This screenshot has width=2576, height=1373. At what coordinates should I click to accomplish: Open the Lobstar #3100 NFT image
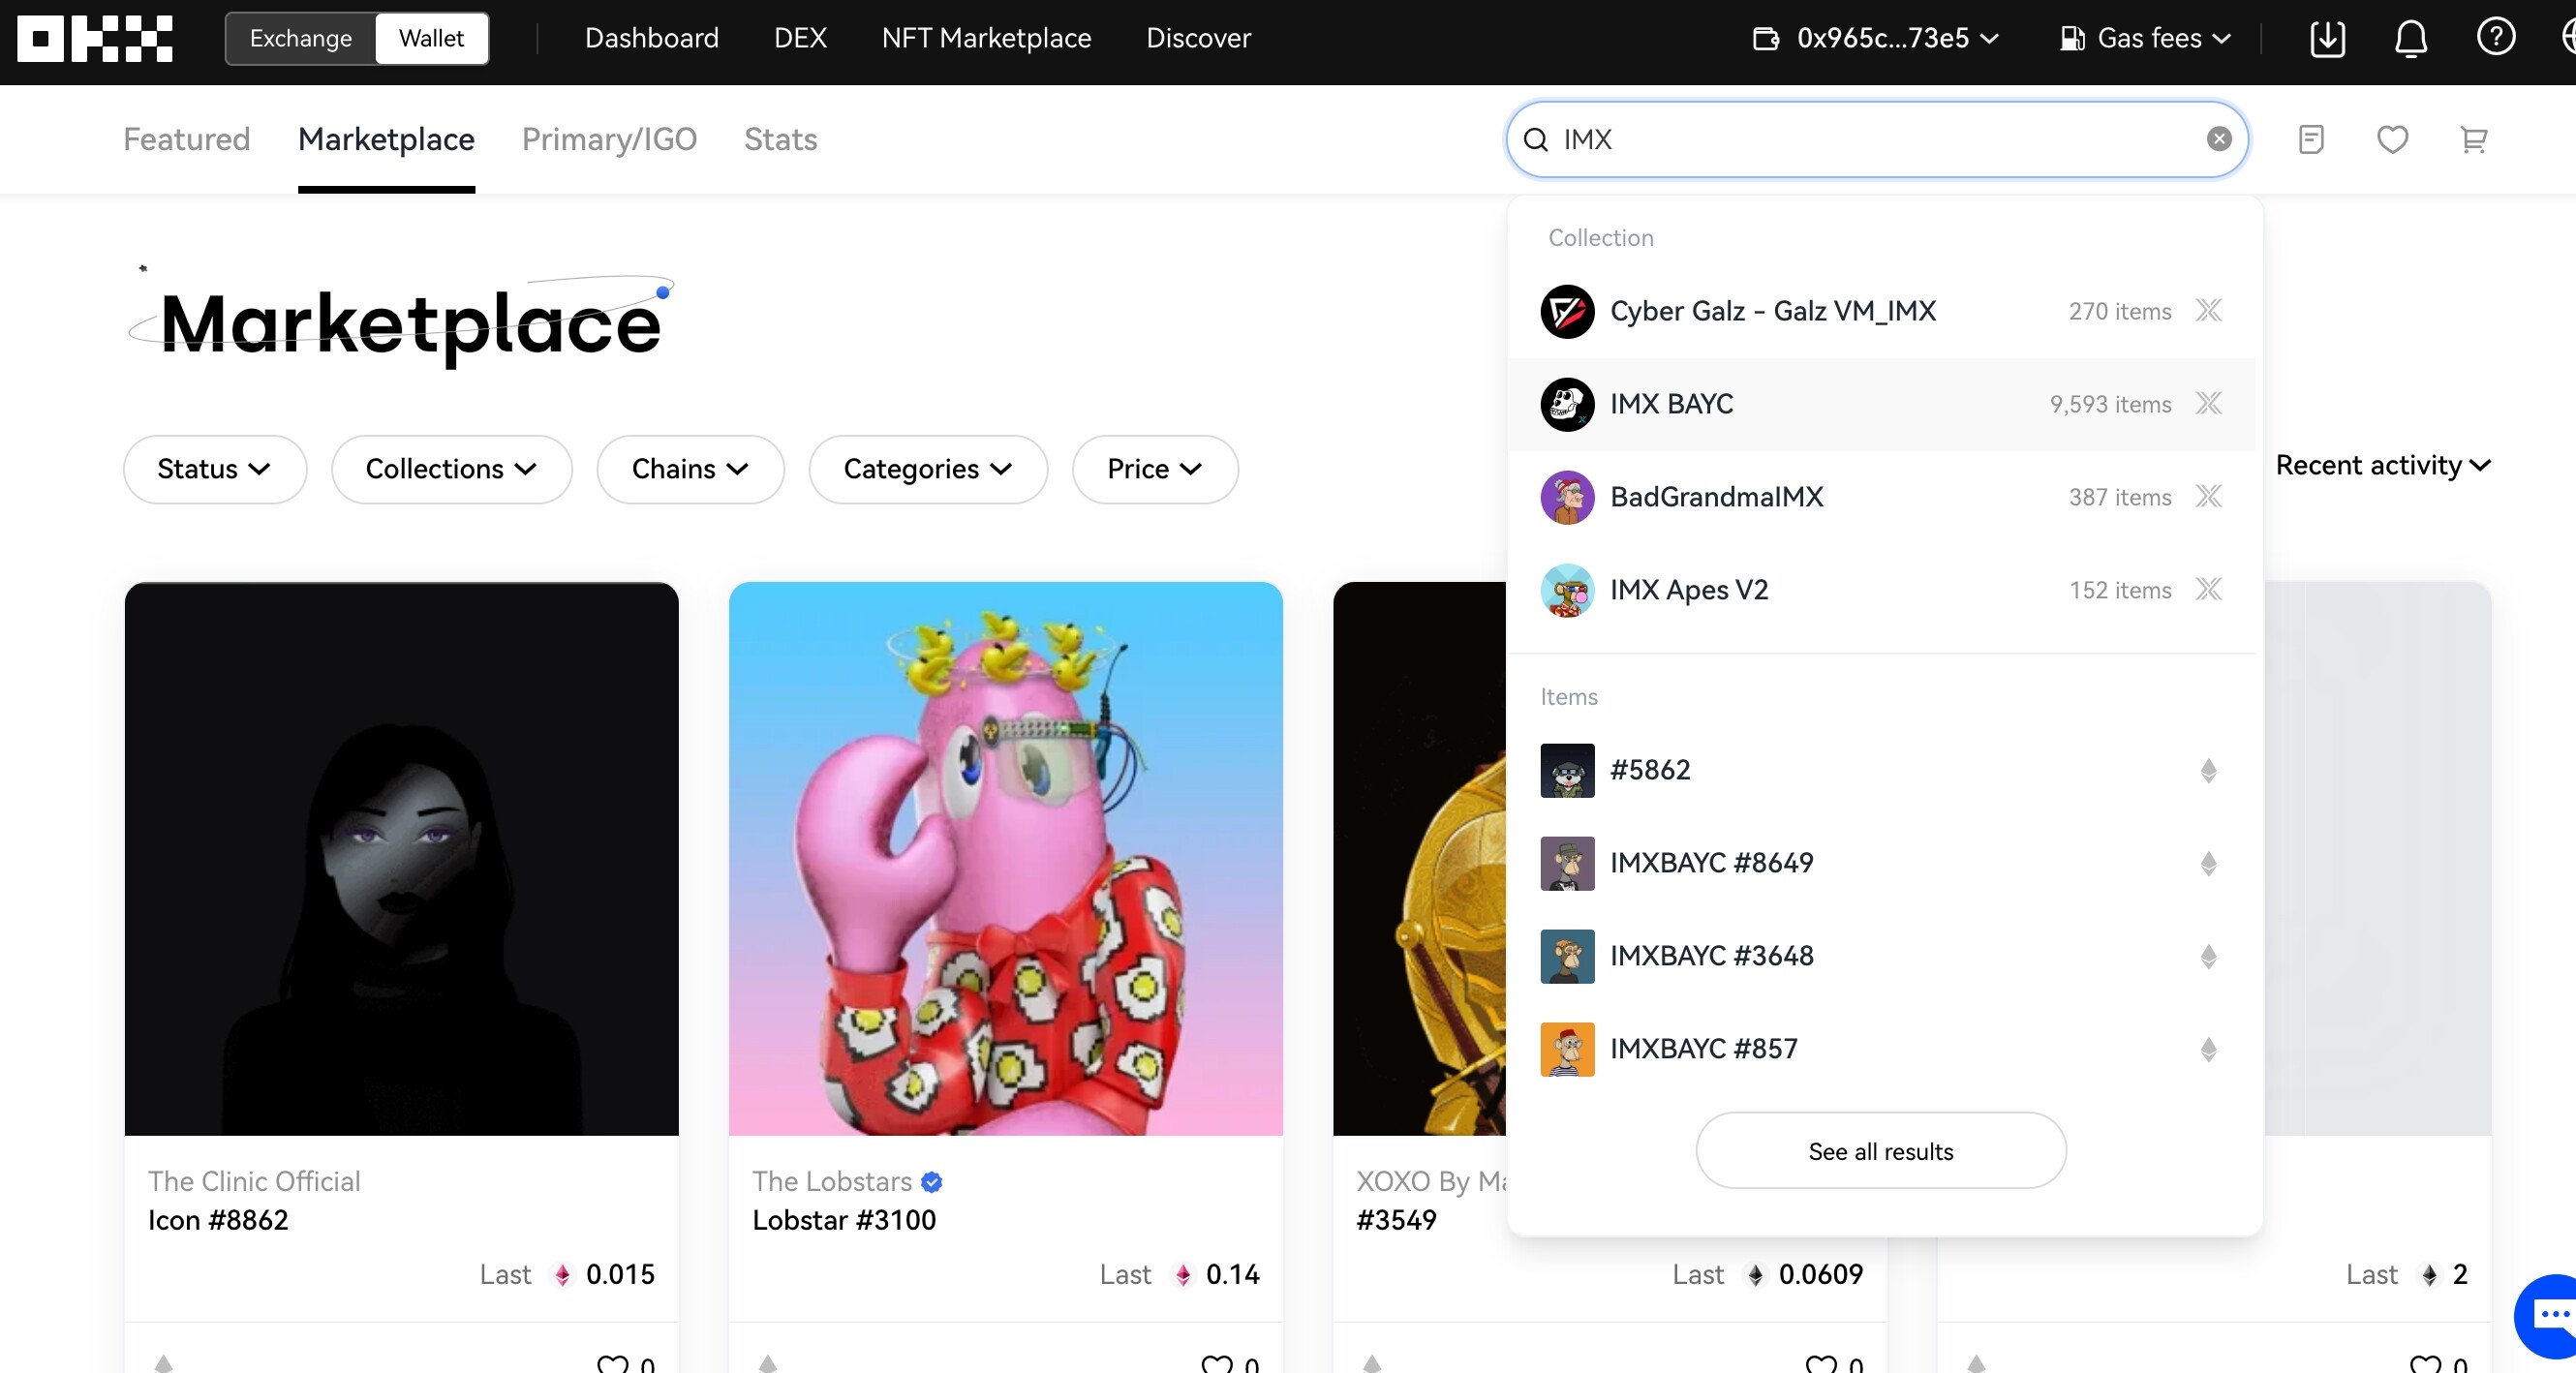pyautogui.click(x=1005, y=859)
